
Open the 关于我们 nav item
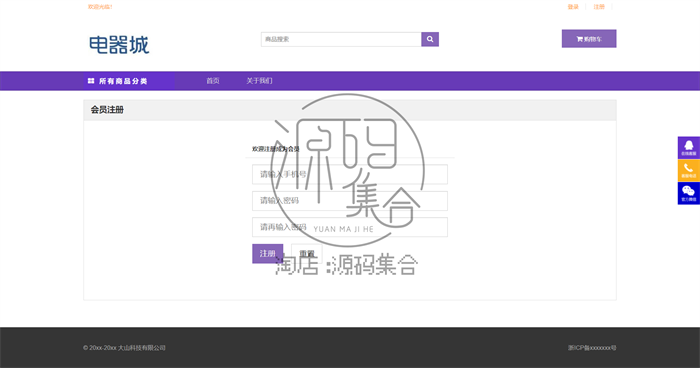click(x=259, y=81)
